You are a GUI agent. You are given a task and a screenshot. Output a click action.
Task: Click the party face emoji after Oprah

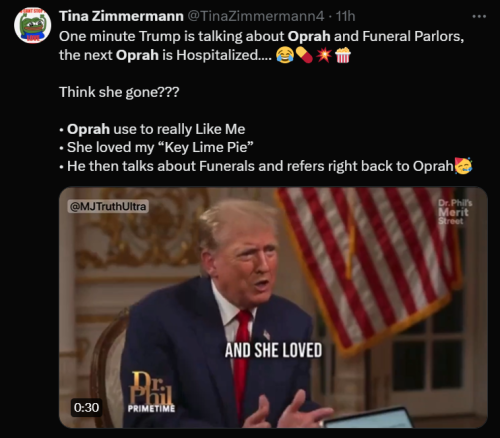[463, 165]
